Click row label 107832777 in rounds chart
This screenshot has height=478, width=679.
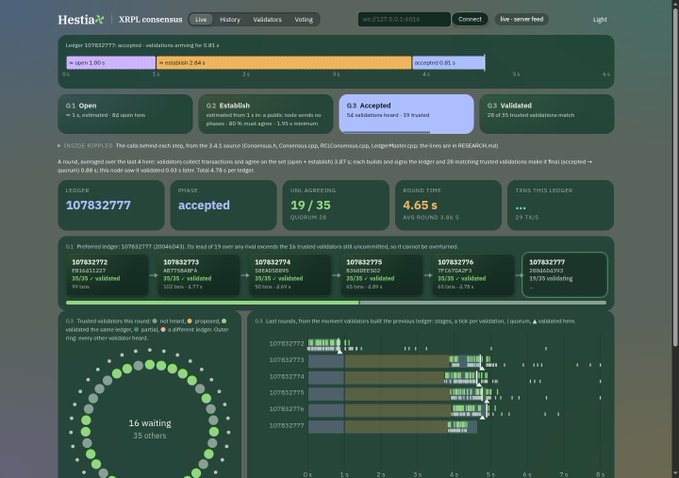pos(287,426)
